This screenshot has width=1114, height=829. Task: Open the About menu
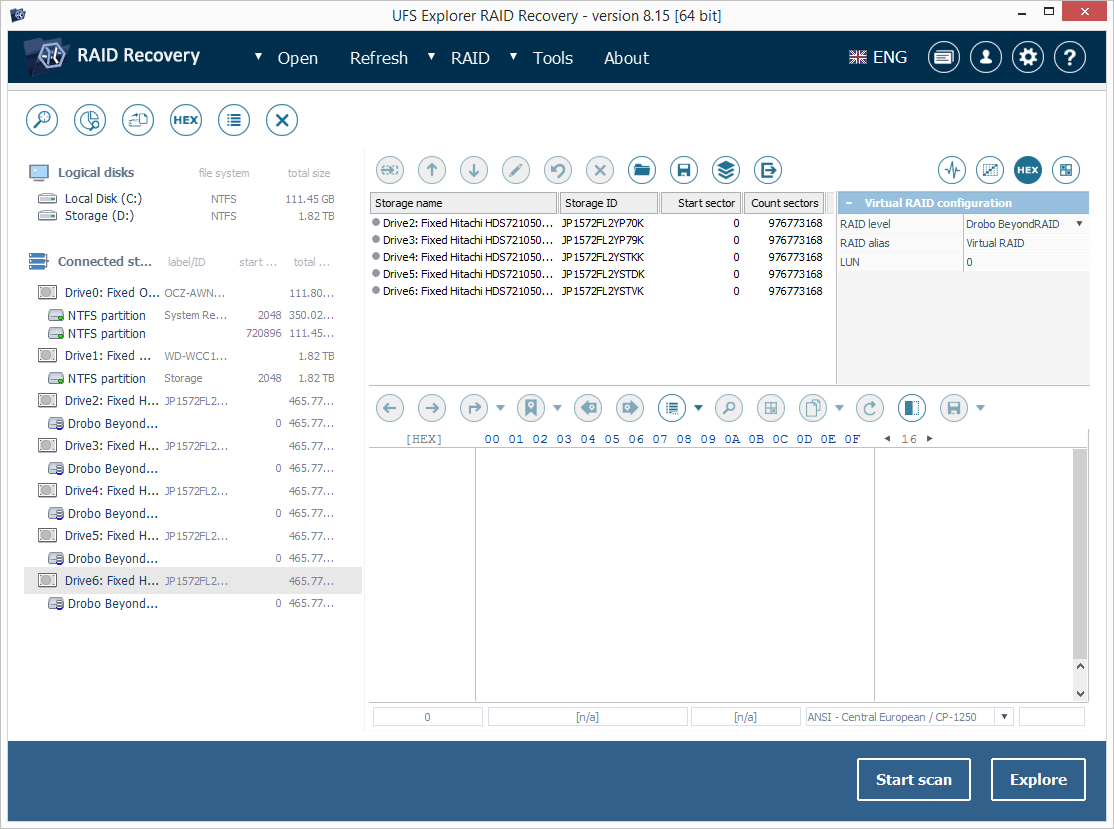click(x=627, y=58)
